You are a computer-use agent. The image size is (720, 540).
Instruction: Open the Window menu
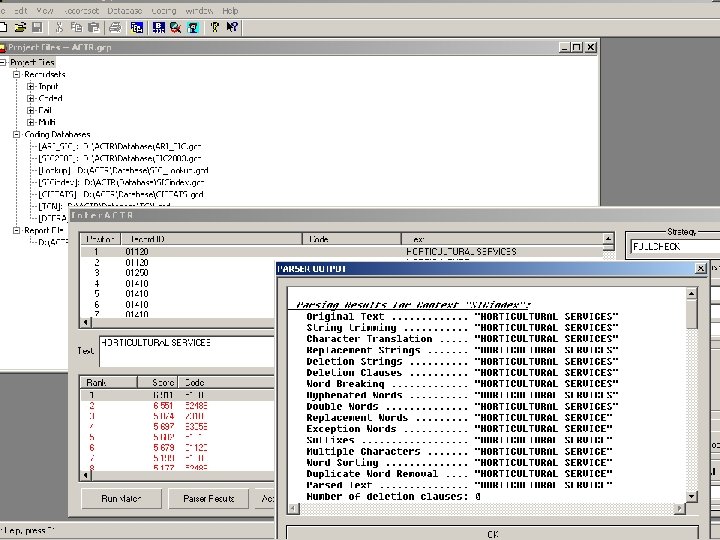[199, 11]
